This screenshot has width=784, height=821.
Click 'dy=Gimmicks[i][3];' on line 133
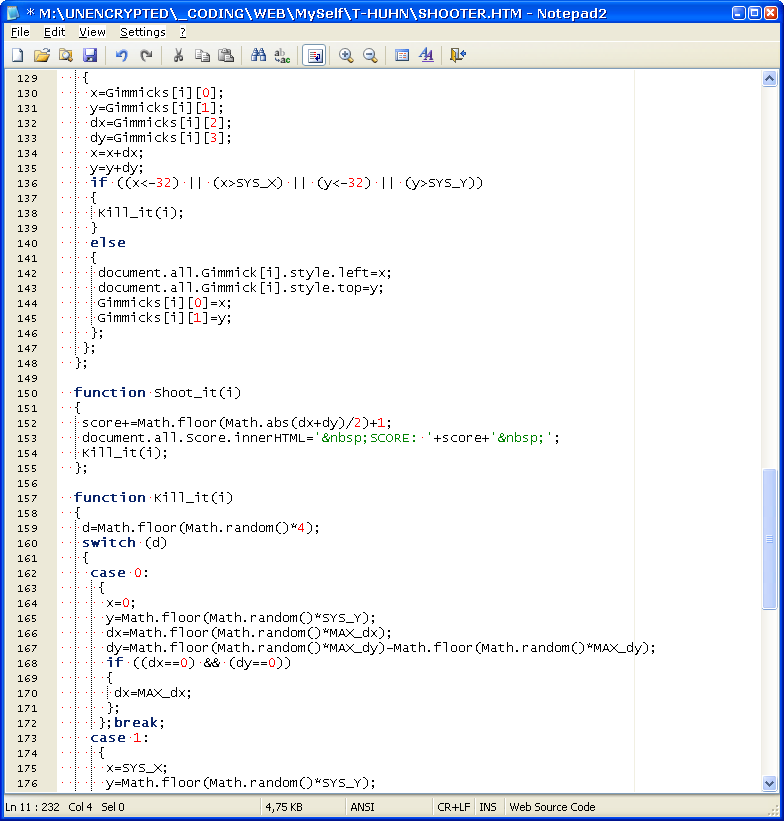tap(160, 138)
